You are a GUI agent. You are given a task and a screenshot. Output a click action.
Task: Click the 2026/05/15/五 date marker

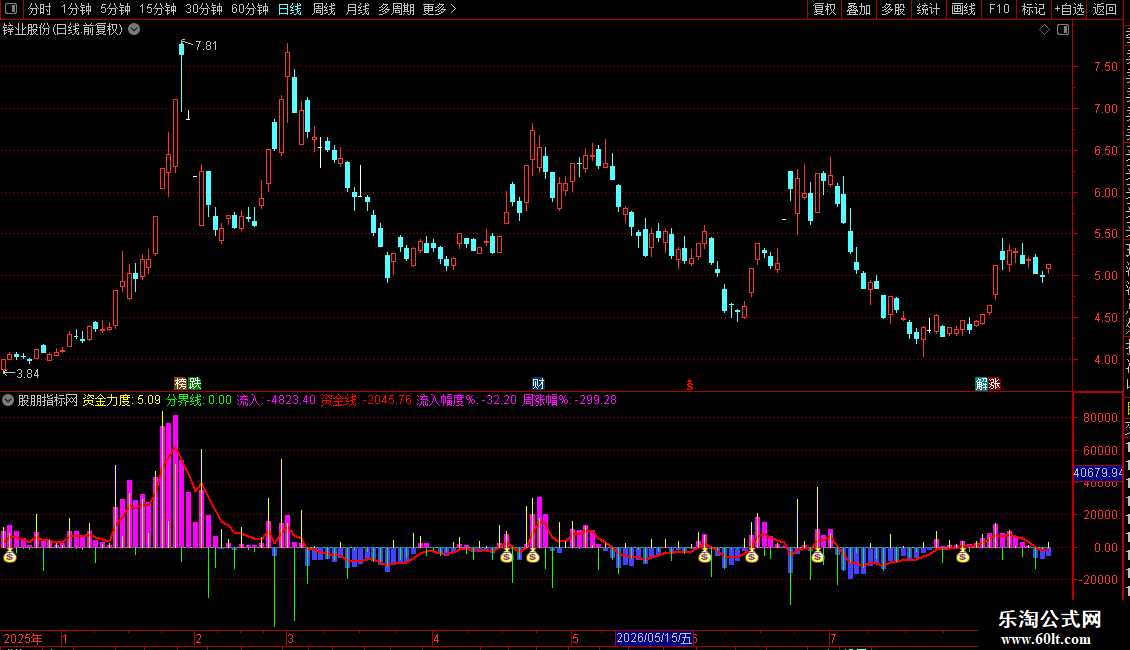tap(654, 638)
